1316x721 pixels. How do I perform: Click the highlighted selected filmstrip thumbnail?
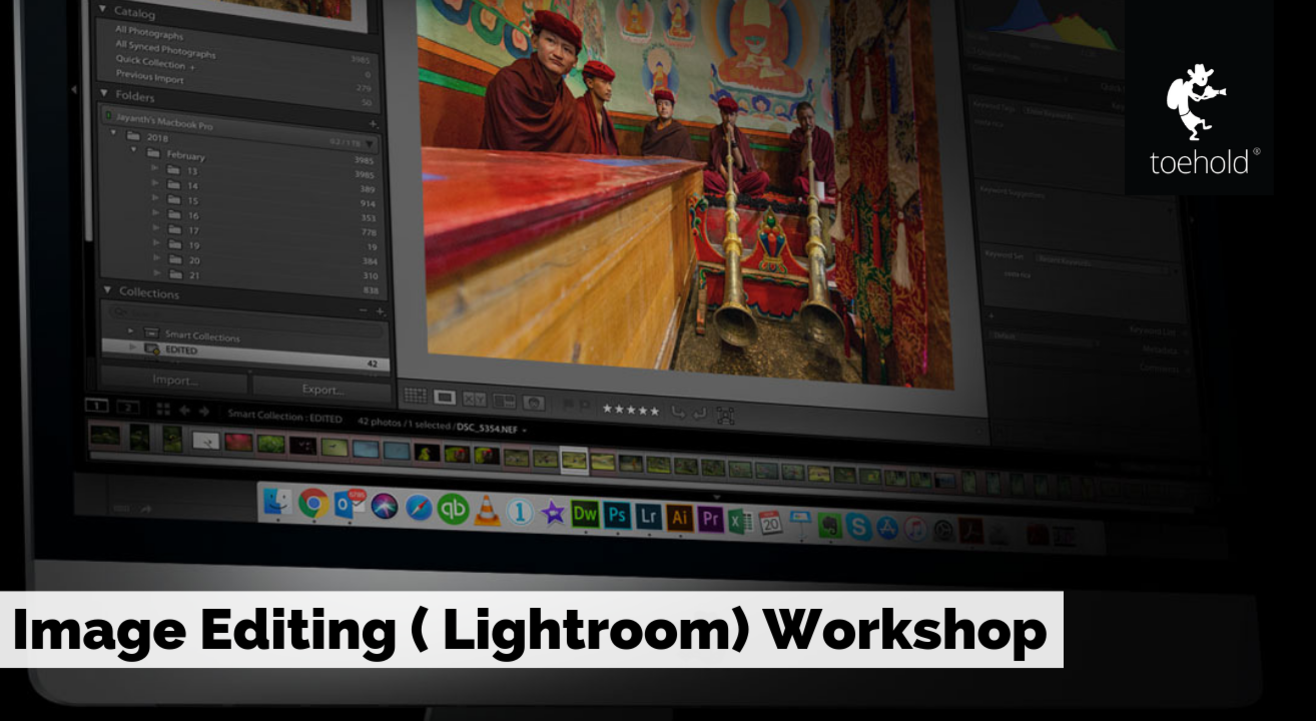point(574,460)
